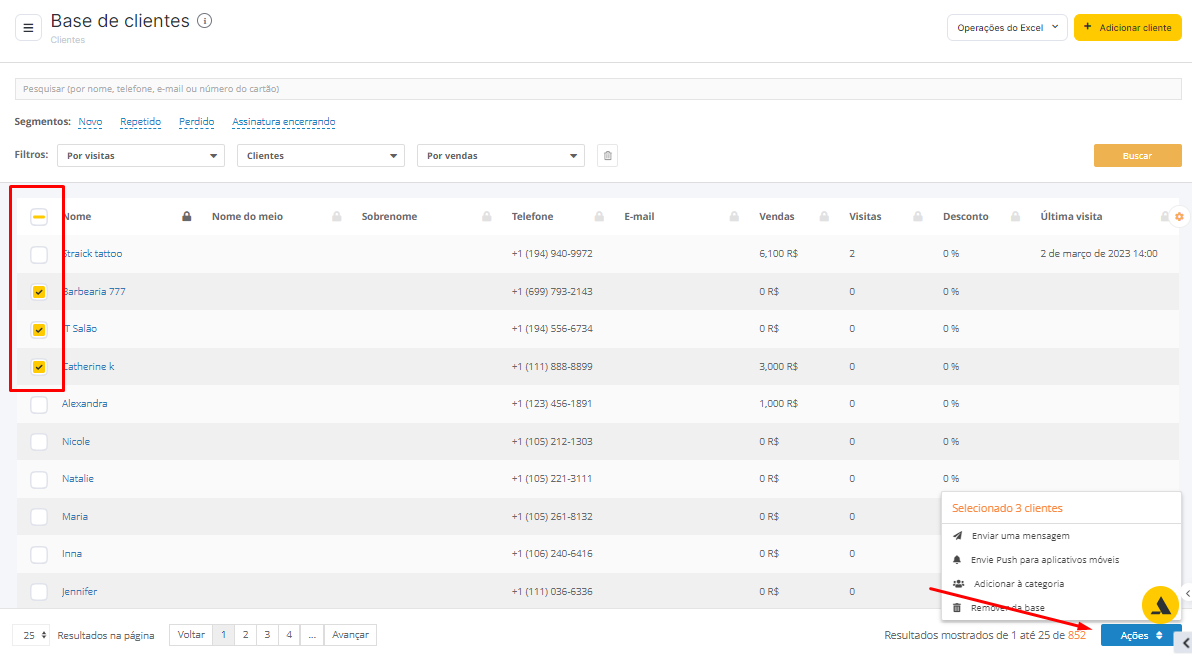Select the Maria row checkbox
This screenshot has height=657, width=1192.
pos(39,517)
